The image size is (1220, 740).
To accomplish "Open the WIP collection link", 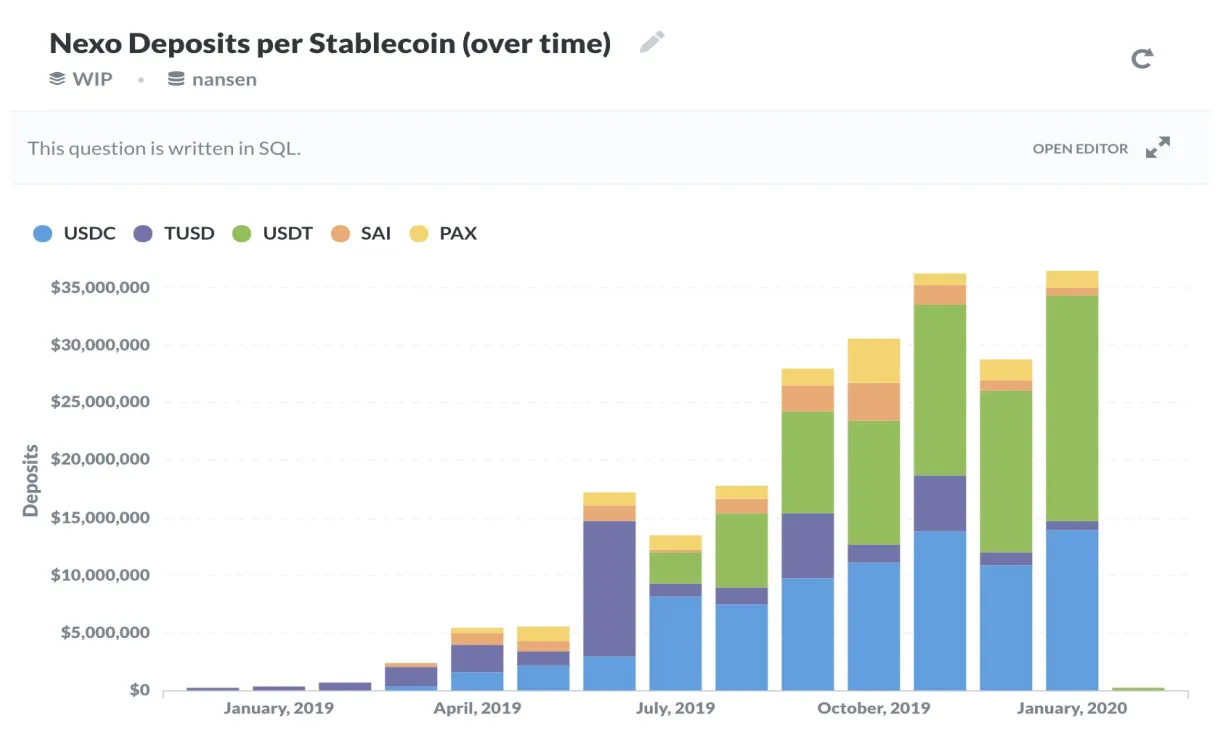I will pos(92,79).
